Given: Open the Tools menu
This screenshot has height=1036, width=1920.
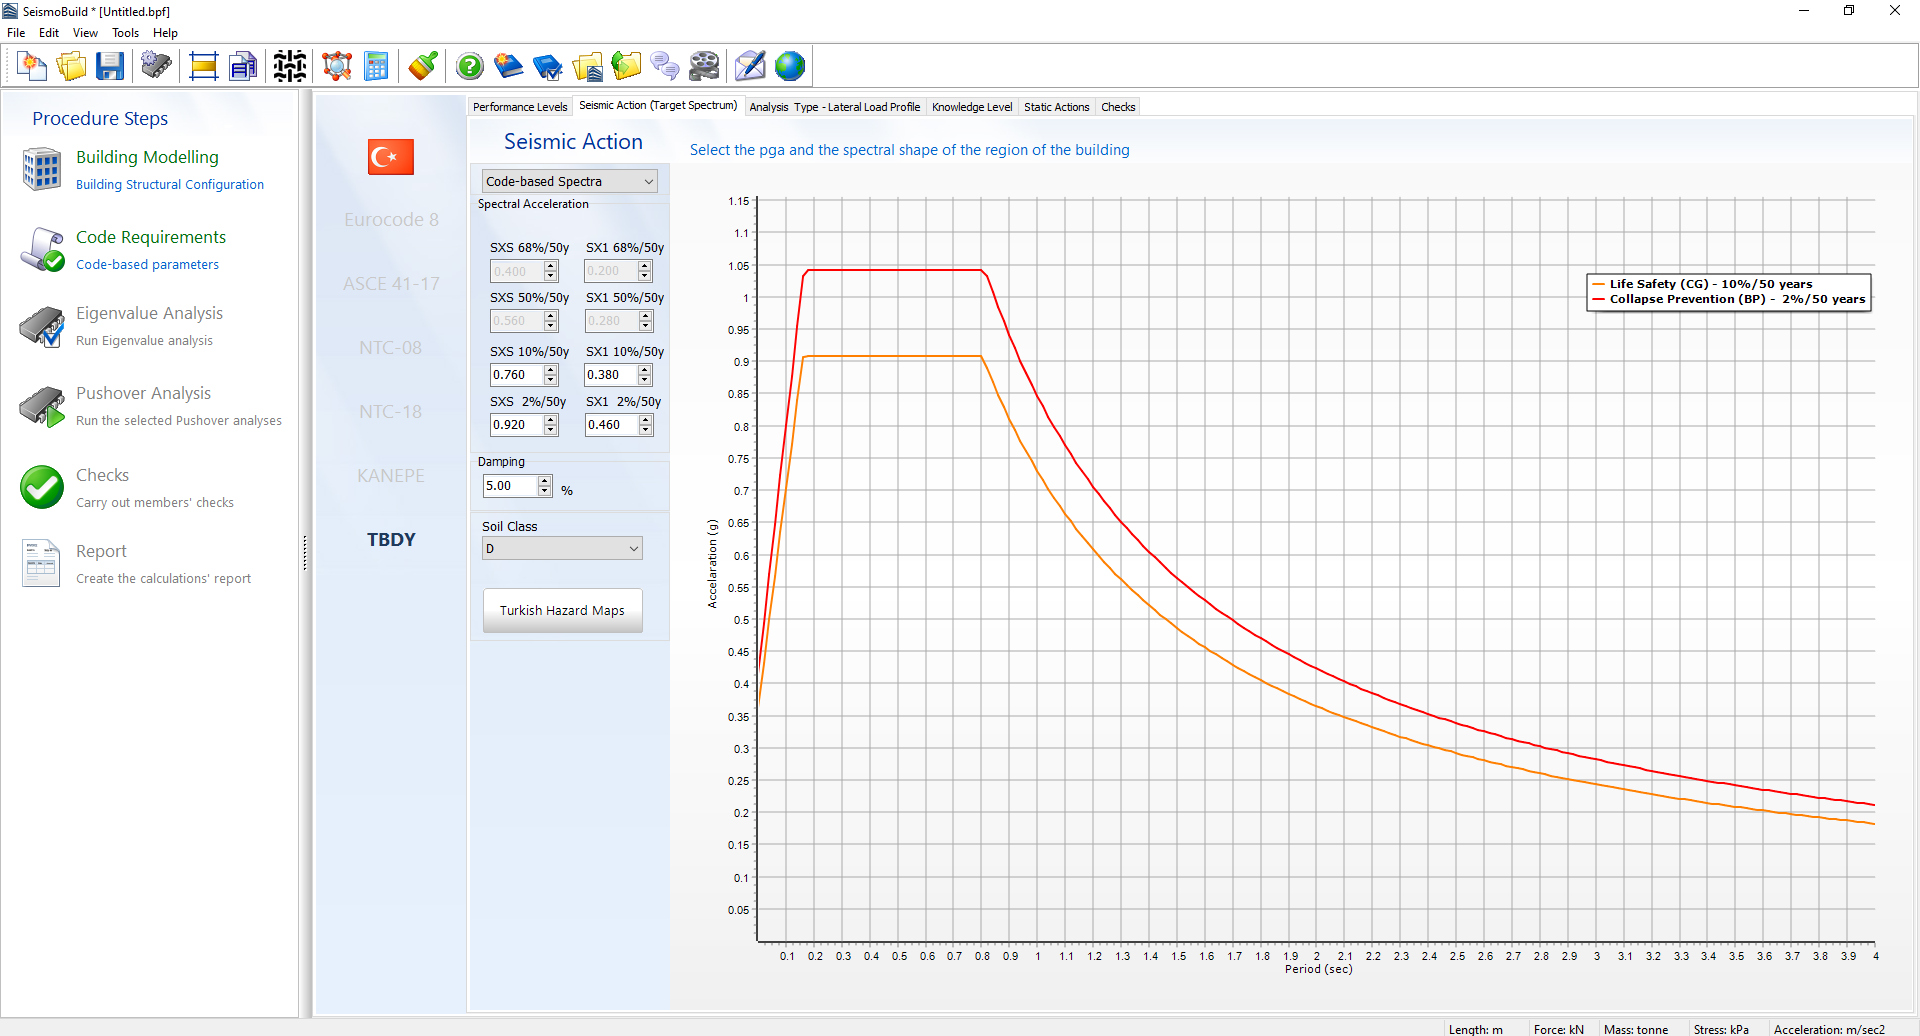Looking at the screenshot, I should click(125, 33).
